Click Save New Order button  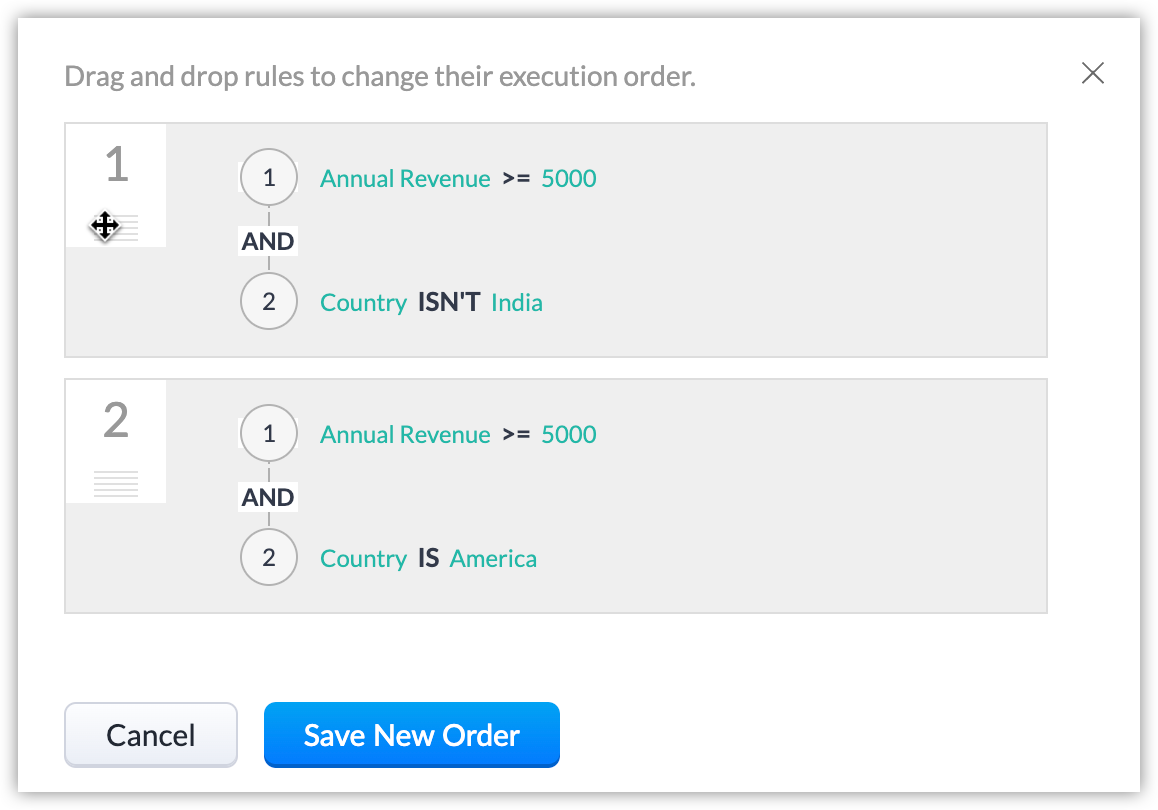pos(411,735)
